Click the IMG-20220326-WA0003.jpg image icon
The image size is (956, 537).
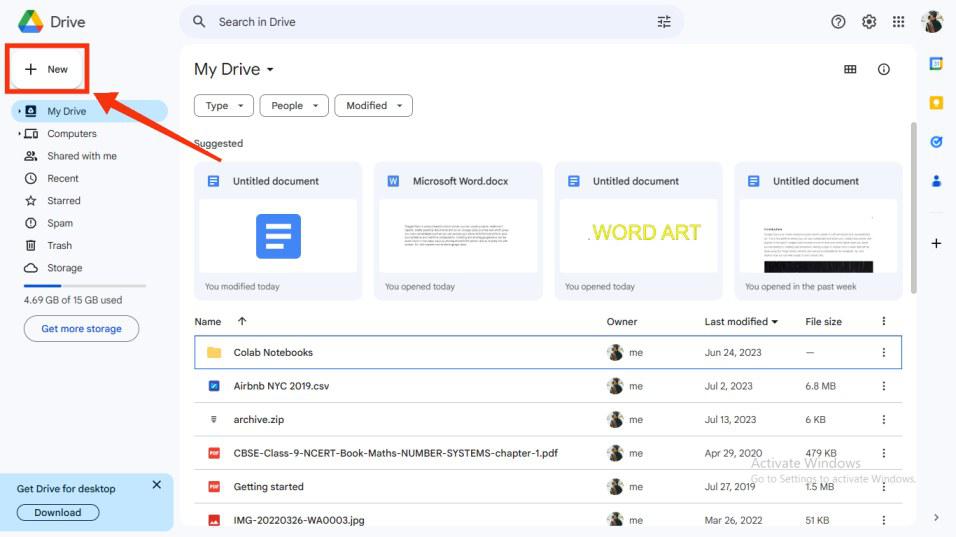214,520
